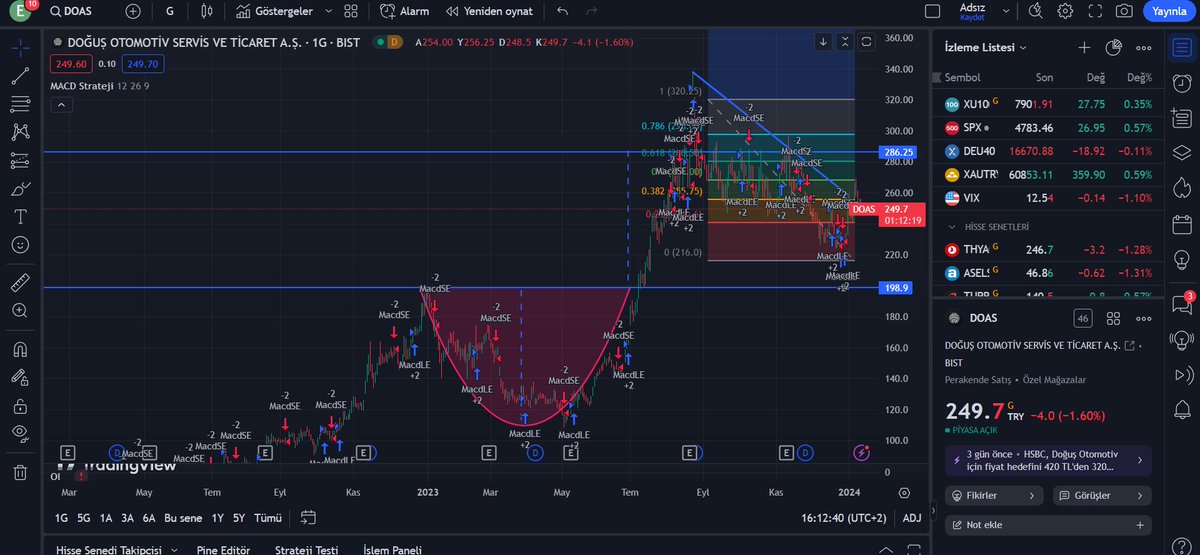Toggle magnet mode for drawings

20,350
